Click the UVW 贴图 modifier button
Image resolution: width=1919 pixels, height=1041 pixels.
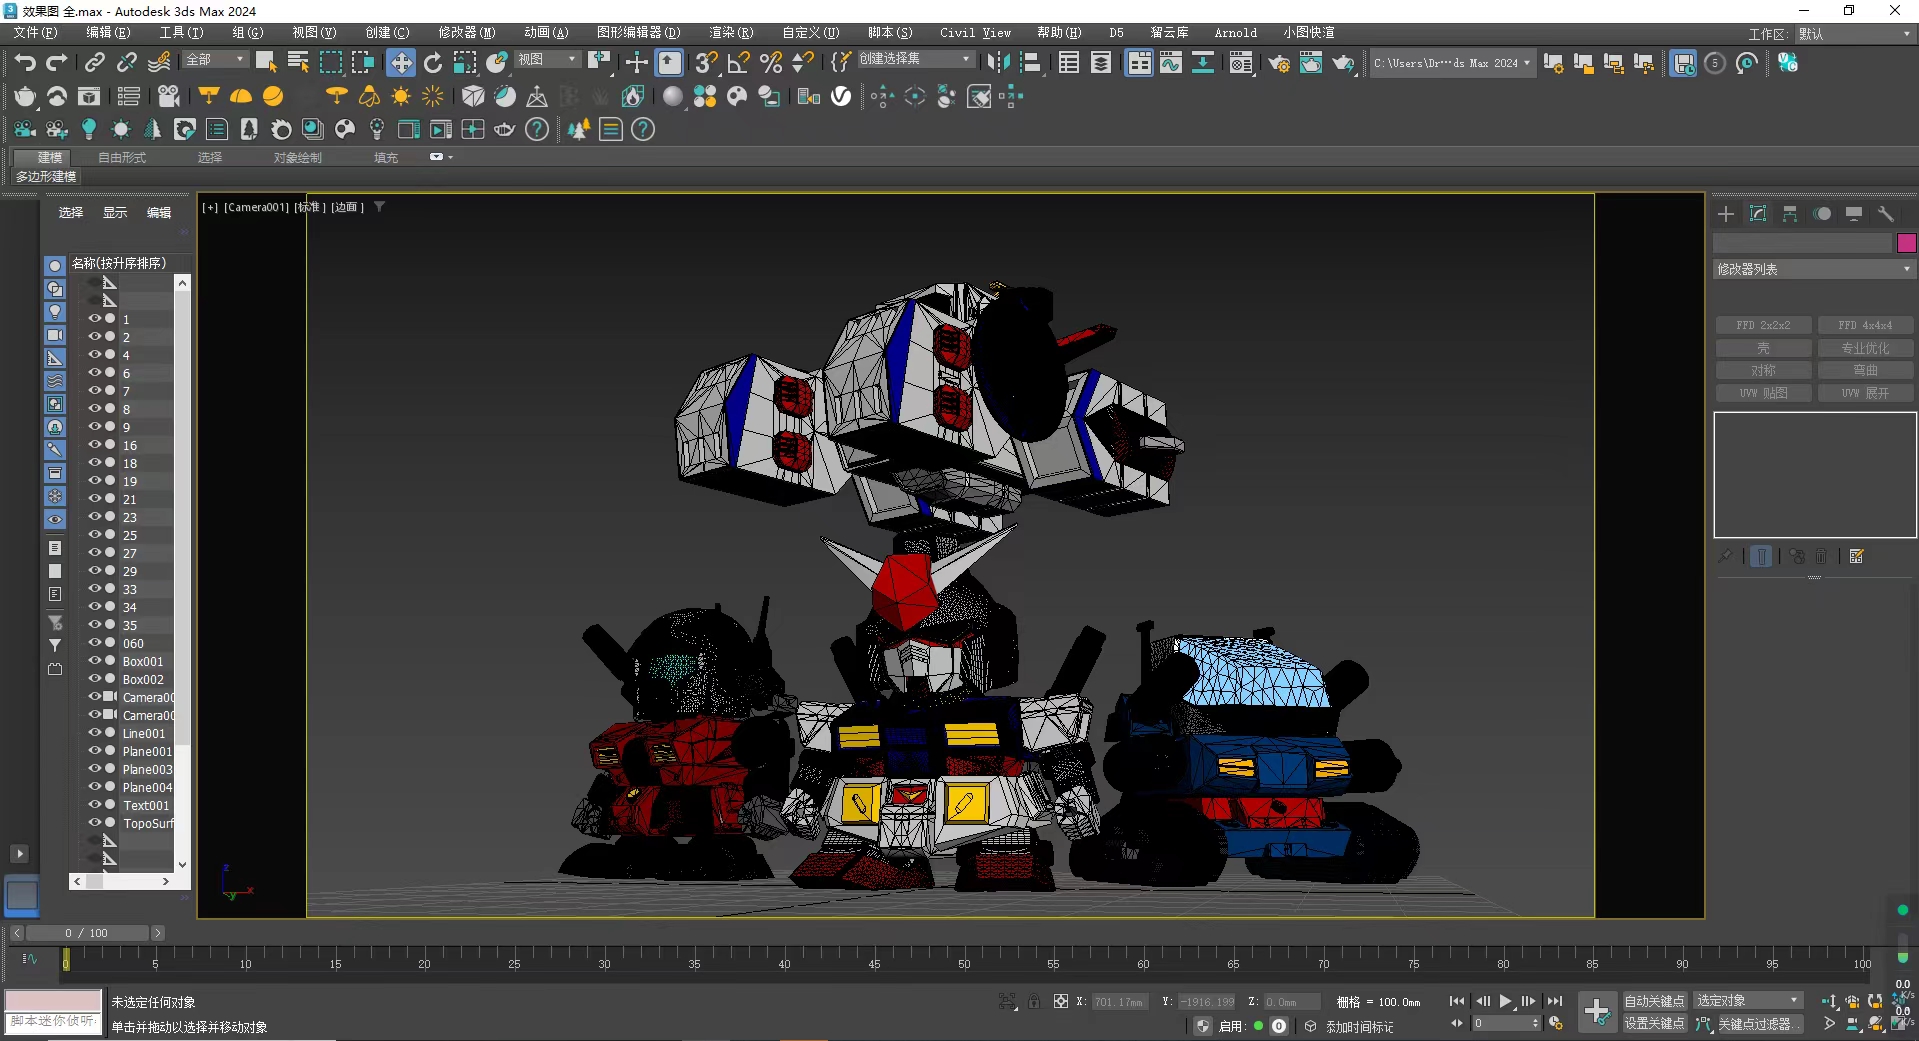coord(1763,393)
